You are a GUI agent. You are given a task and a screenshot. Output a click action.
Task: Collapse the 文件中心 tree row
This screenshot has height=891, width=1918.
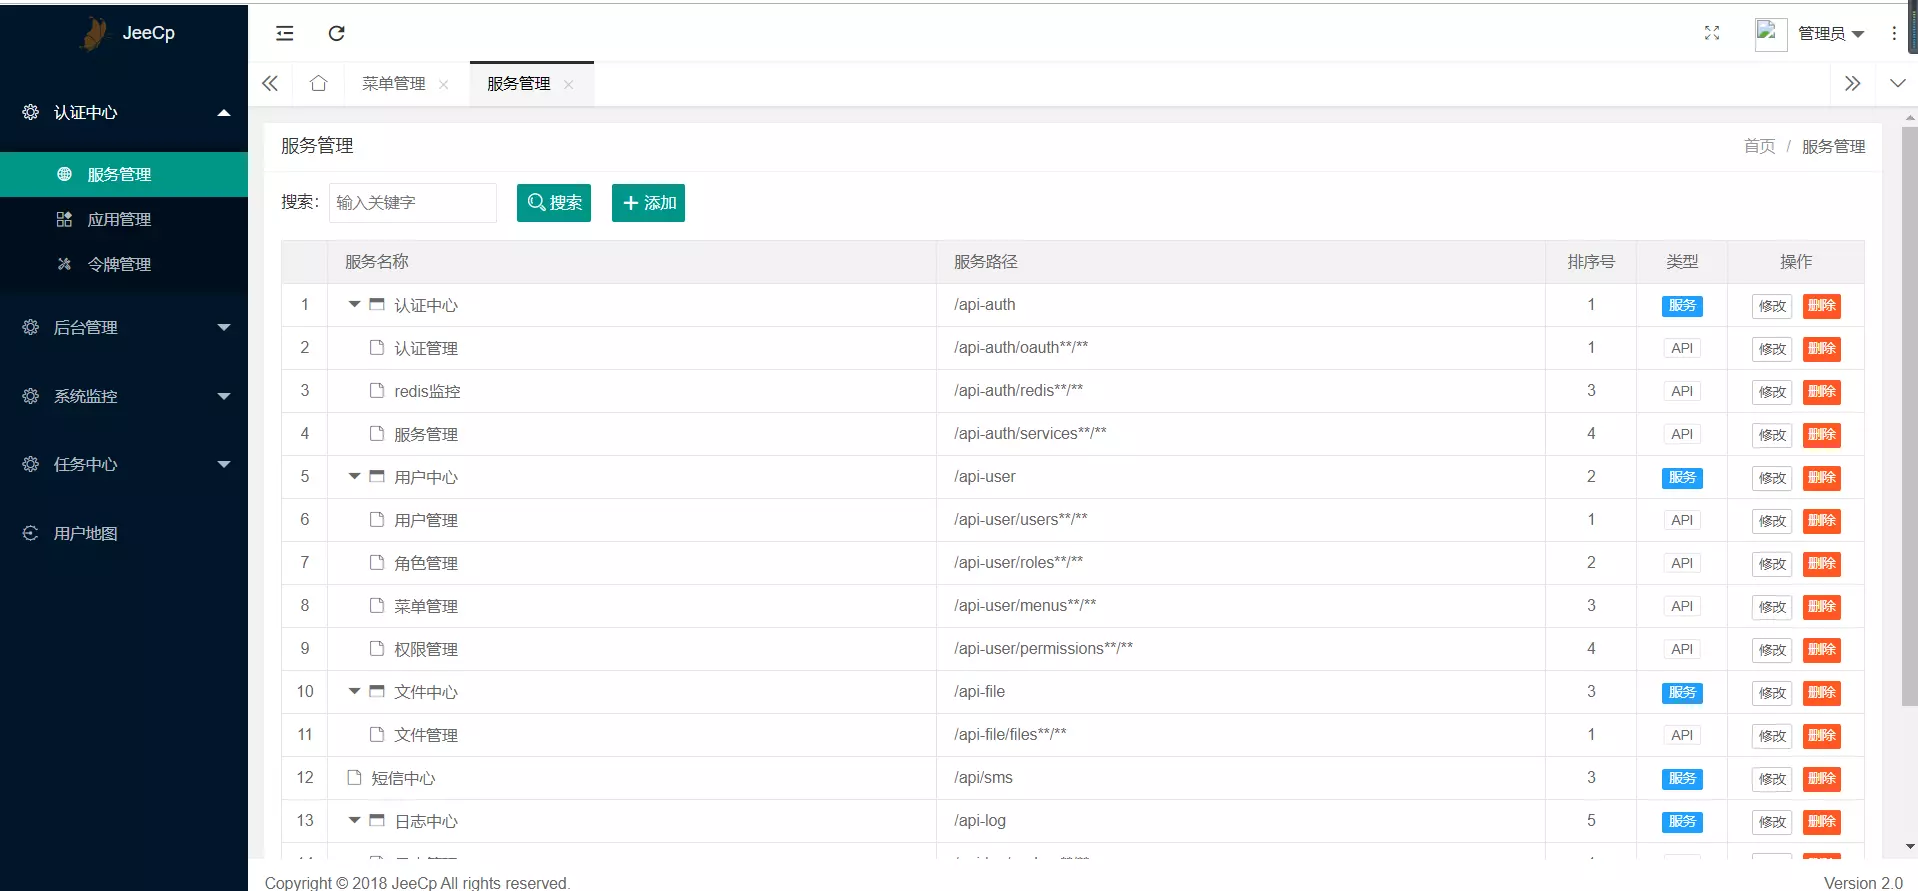(354, 691)
